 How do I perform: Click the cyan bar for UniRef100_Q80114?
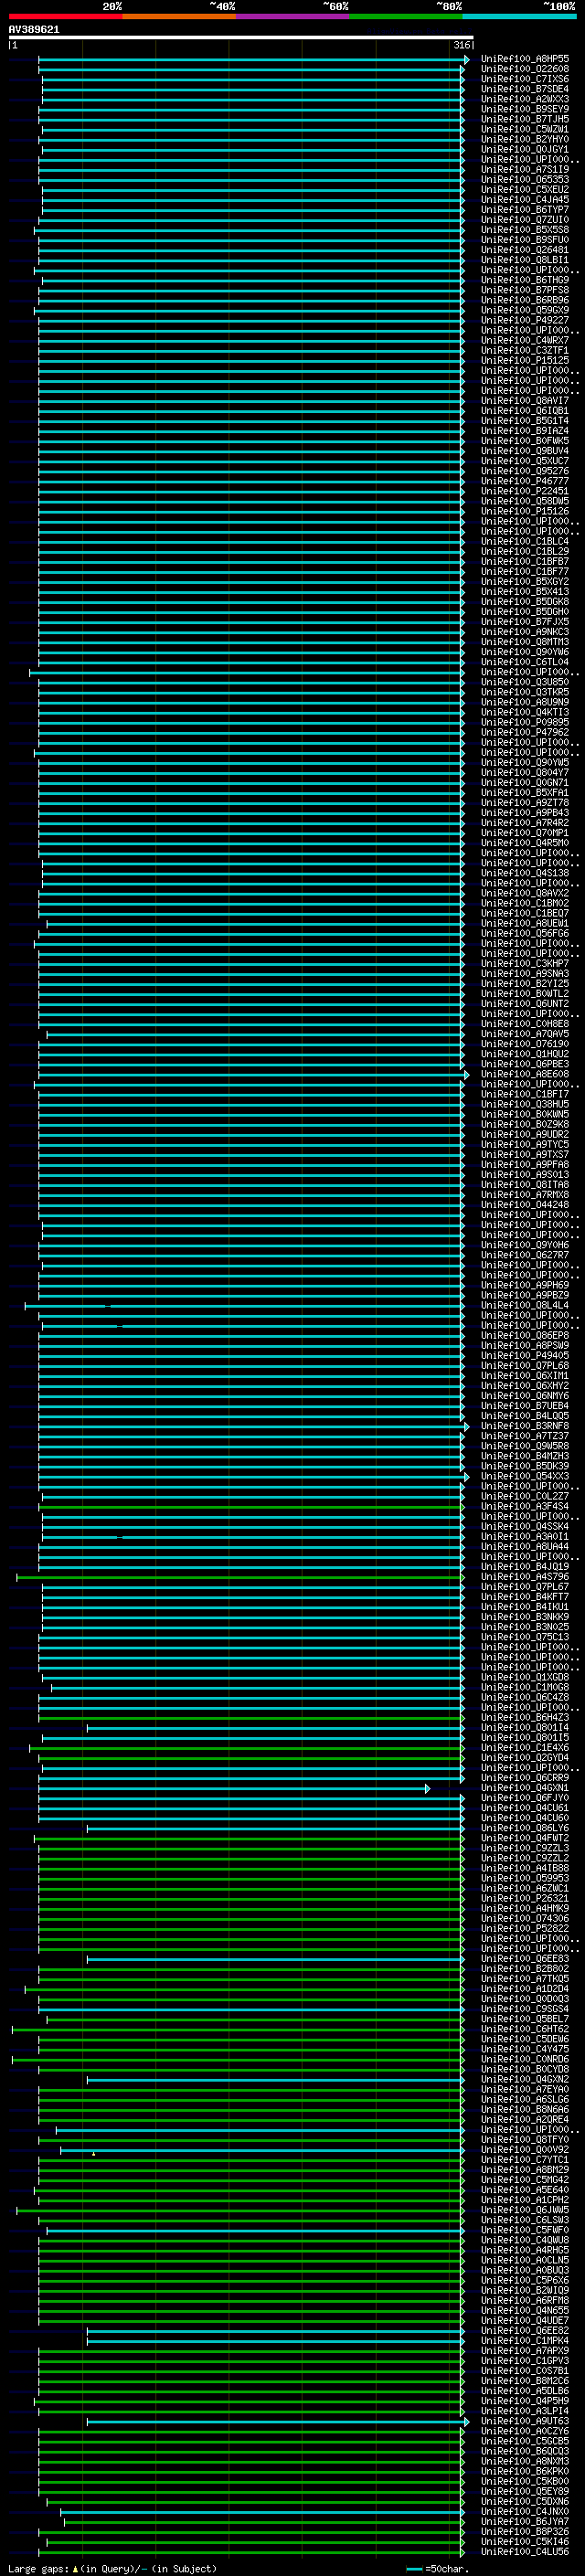pos(276,1728)
